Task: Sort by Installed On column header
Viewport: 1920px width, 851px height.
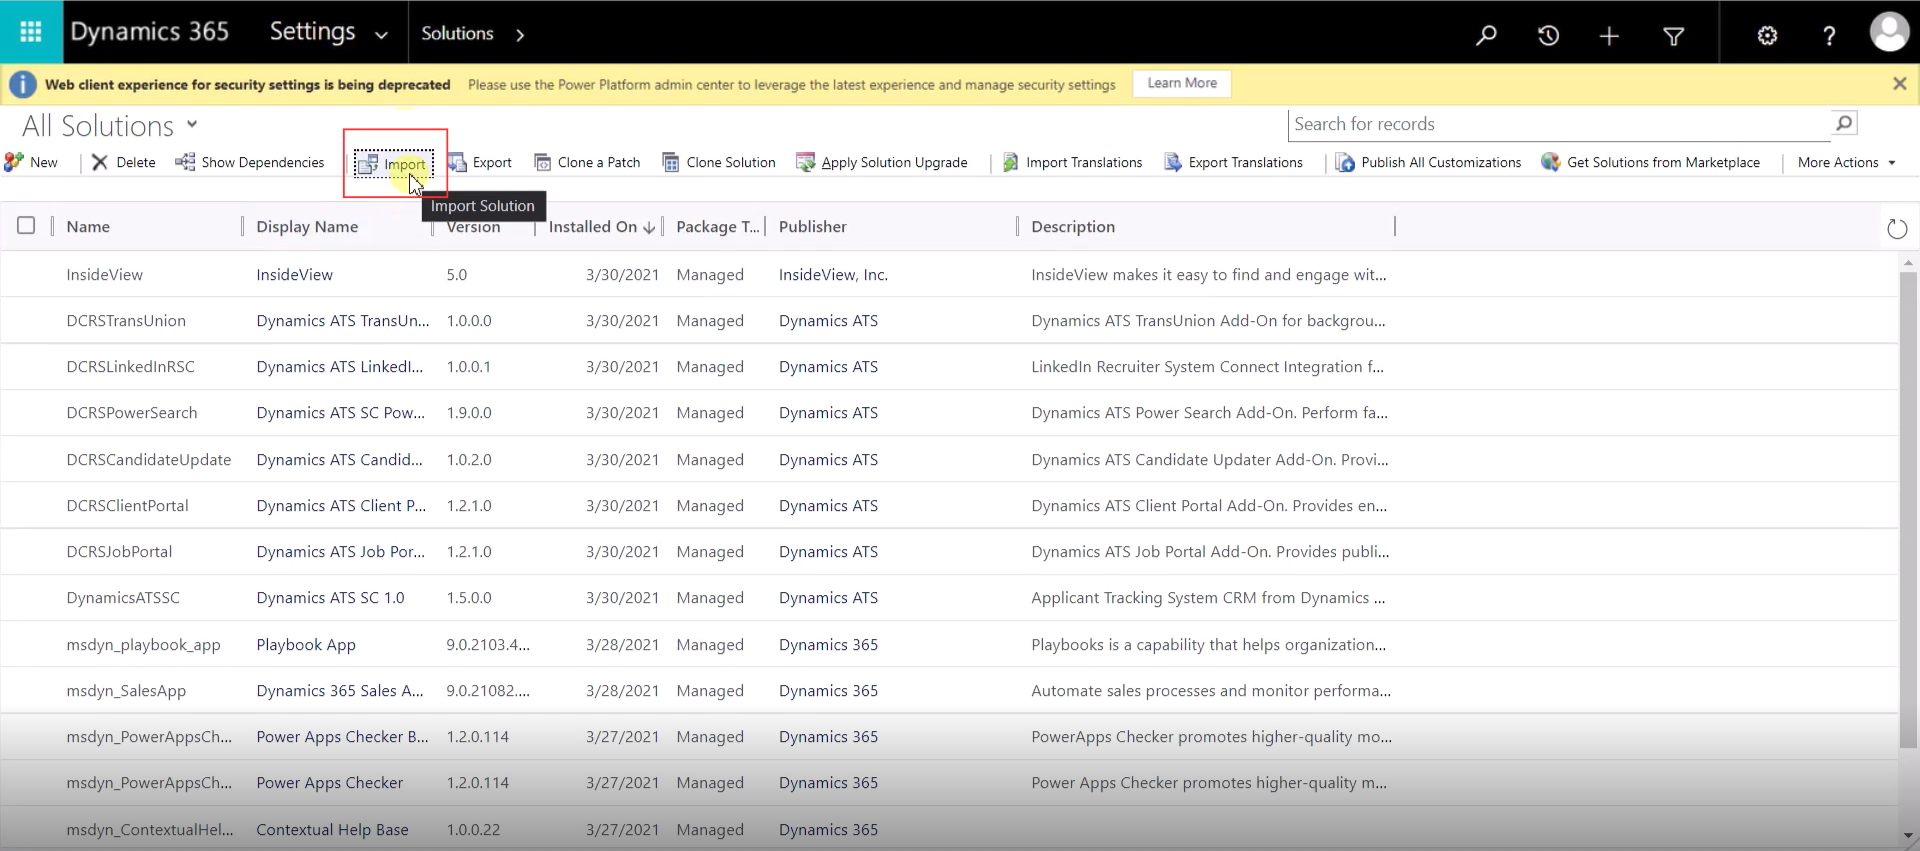Action: point(602,227)
